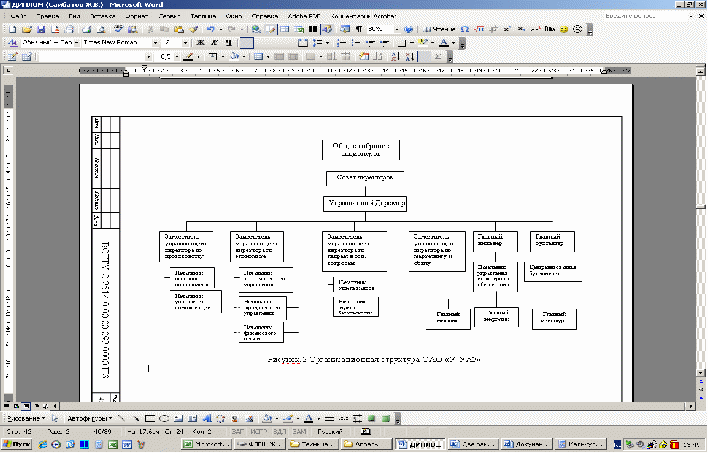Insert WordArt from drawing toolbar
Viewport: 708px width, 453px height.
[x=207, y=419]
